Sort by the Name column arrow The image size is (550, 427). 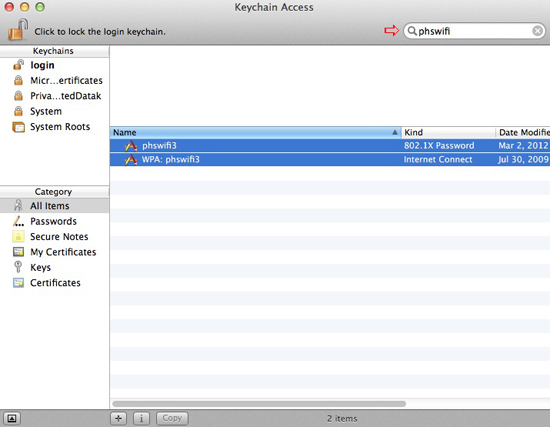tap(395, 132)
